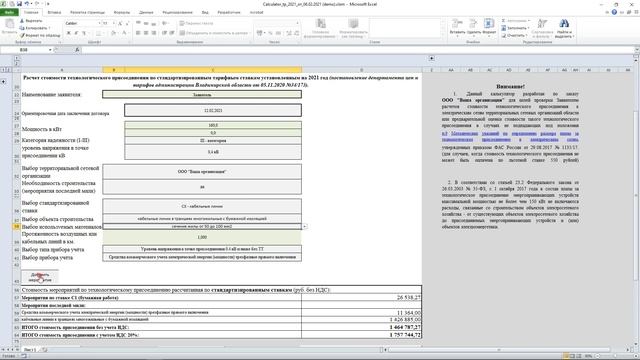Click the Name Box showing B38
This screenshot has width=640, height=360.
(24, 50)
